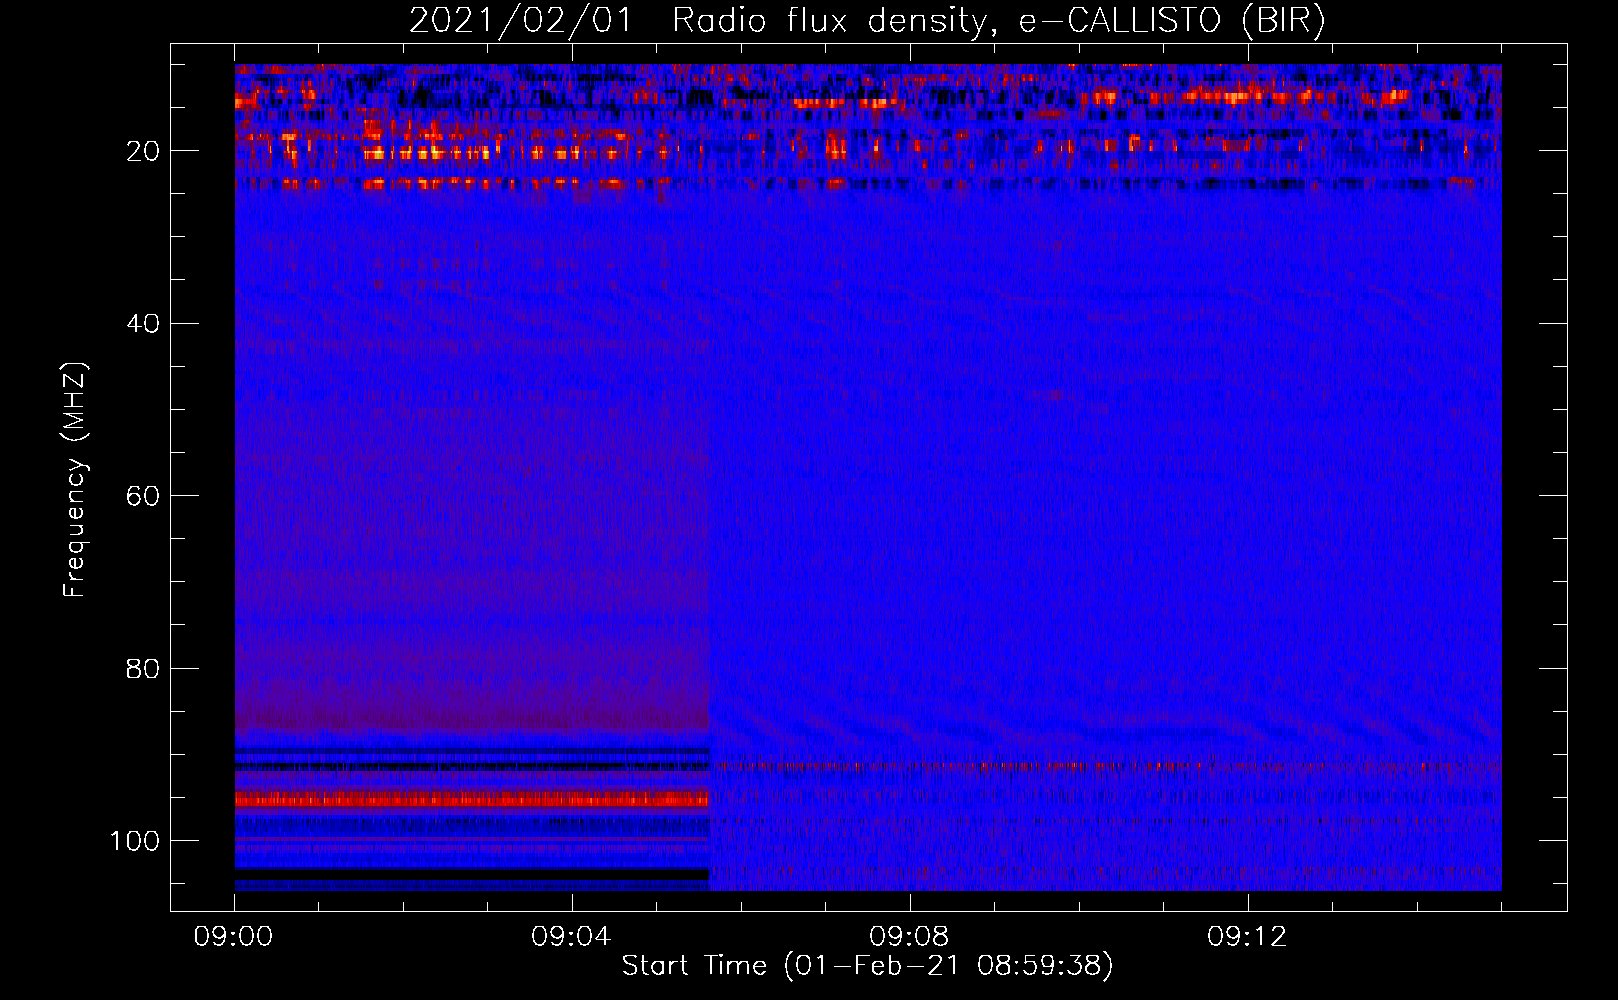The image size is (1618, 1000).
Task: Click the '09:04' time tick label
Action: (x=571, y=937)
